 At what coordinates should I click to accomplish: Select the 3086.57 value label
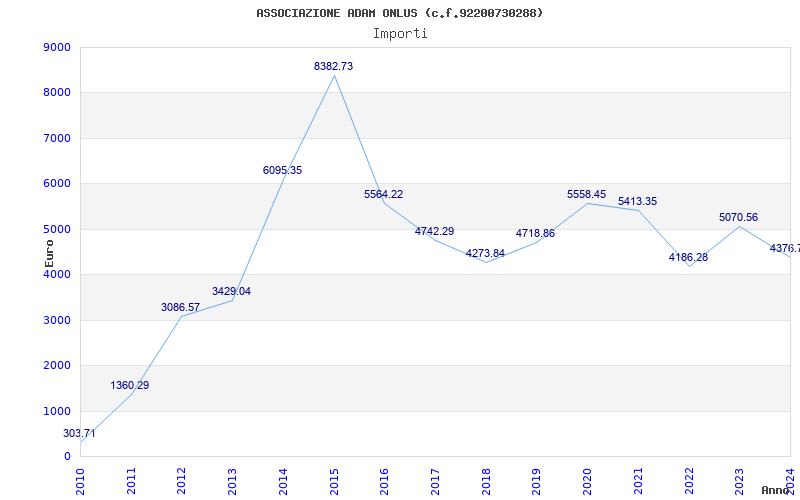click(x=181, y=307)
